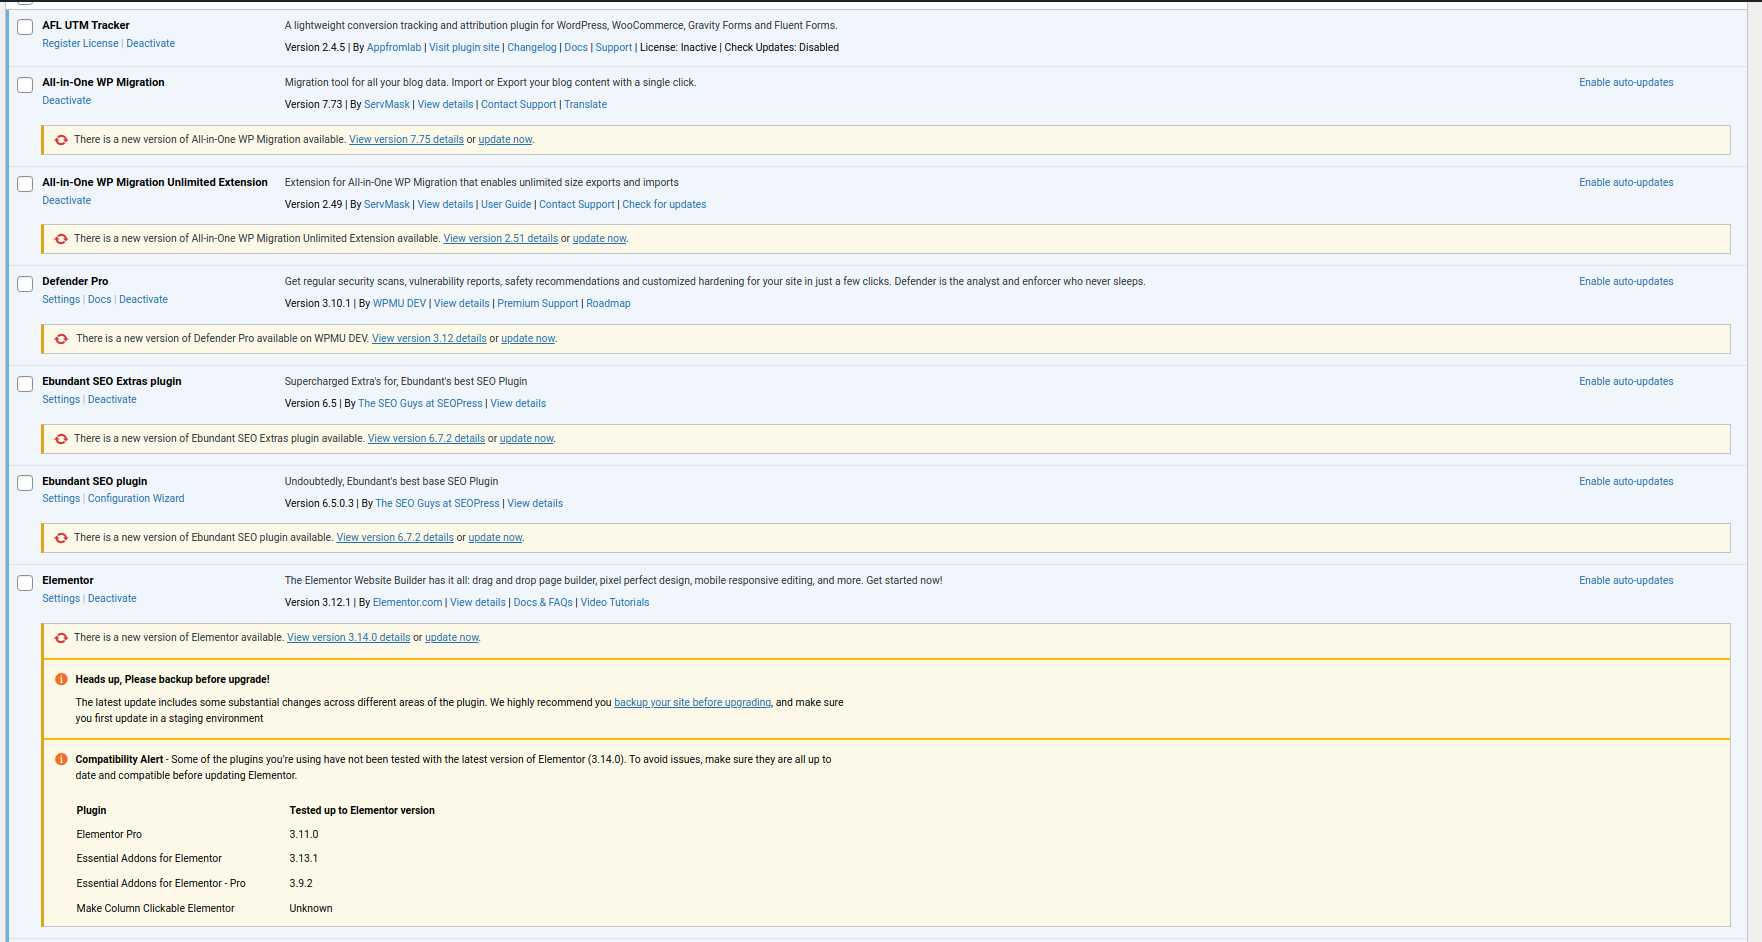Viewport: 1762px width, 942px height.
Task: Select the Ebundant SEO plugin checkbox
Action: pyautogui.click(x=25, y=483)
